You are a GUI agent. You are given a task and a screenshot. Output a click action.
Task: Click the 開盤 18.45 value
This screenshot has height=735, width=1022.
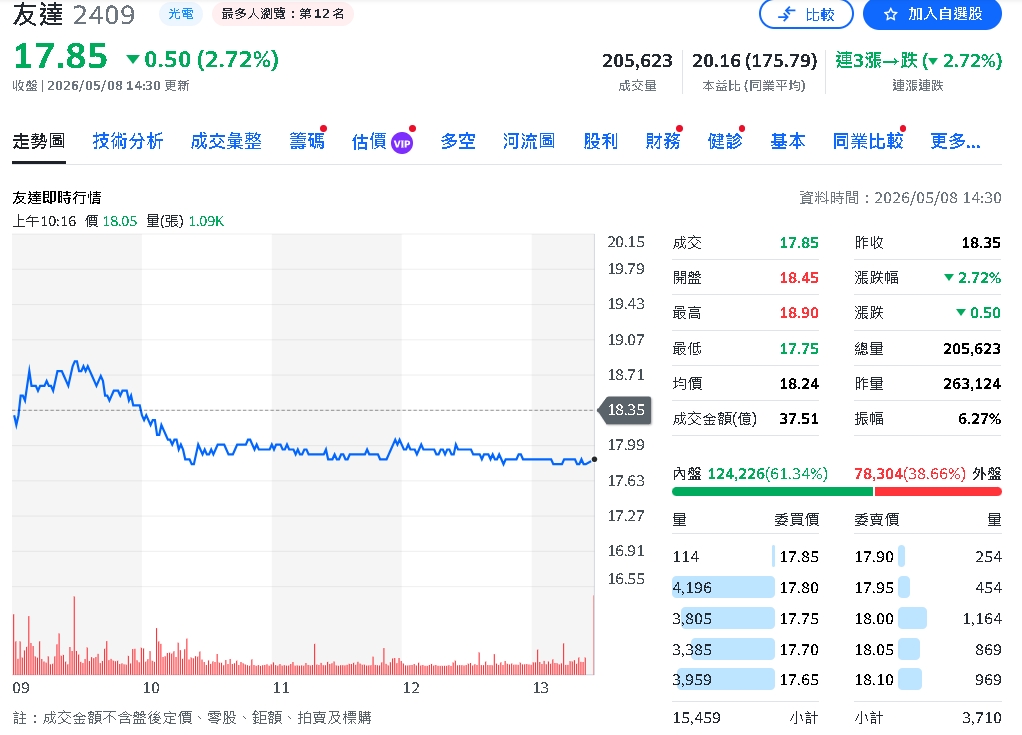pyautogui.click(x=799, y=278)
